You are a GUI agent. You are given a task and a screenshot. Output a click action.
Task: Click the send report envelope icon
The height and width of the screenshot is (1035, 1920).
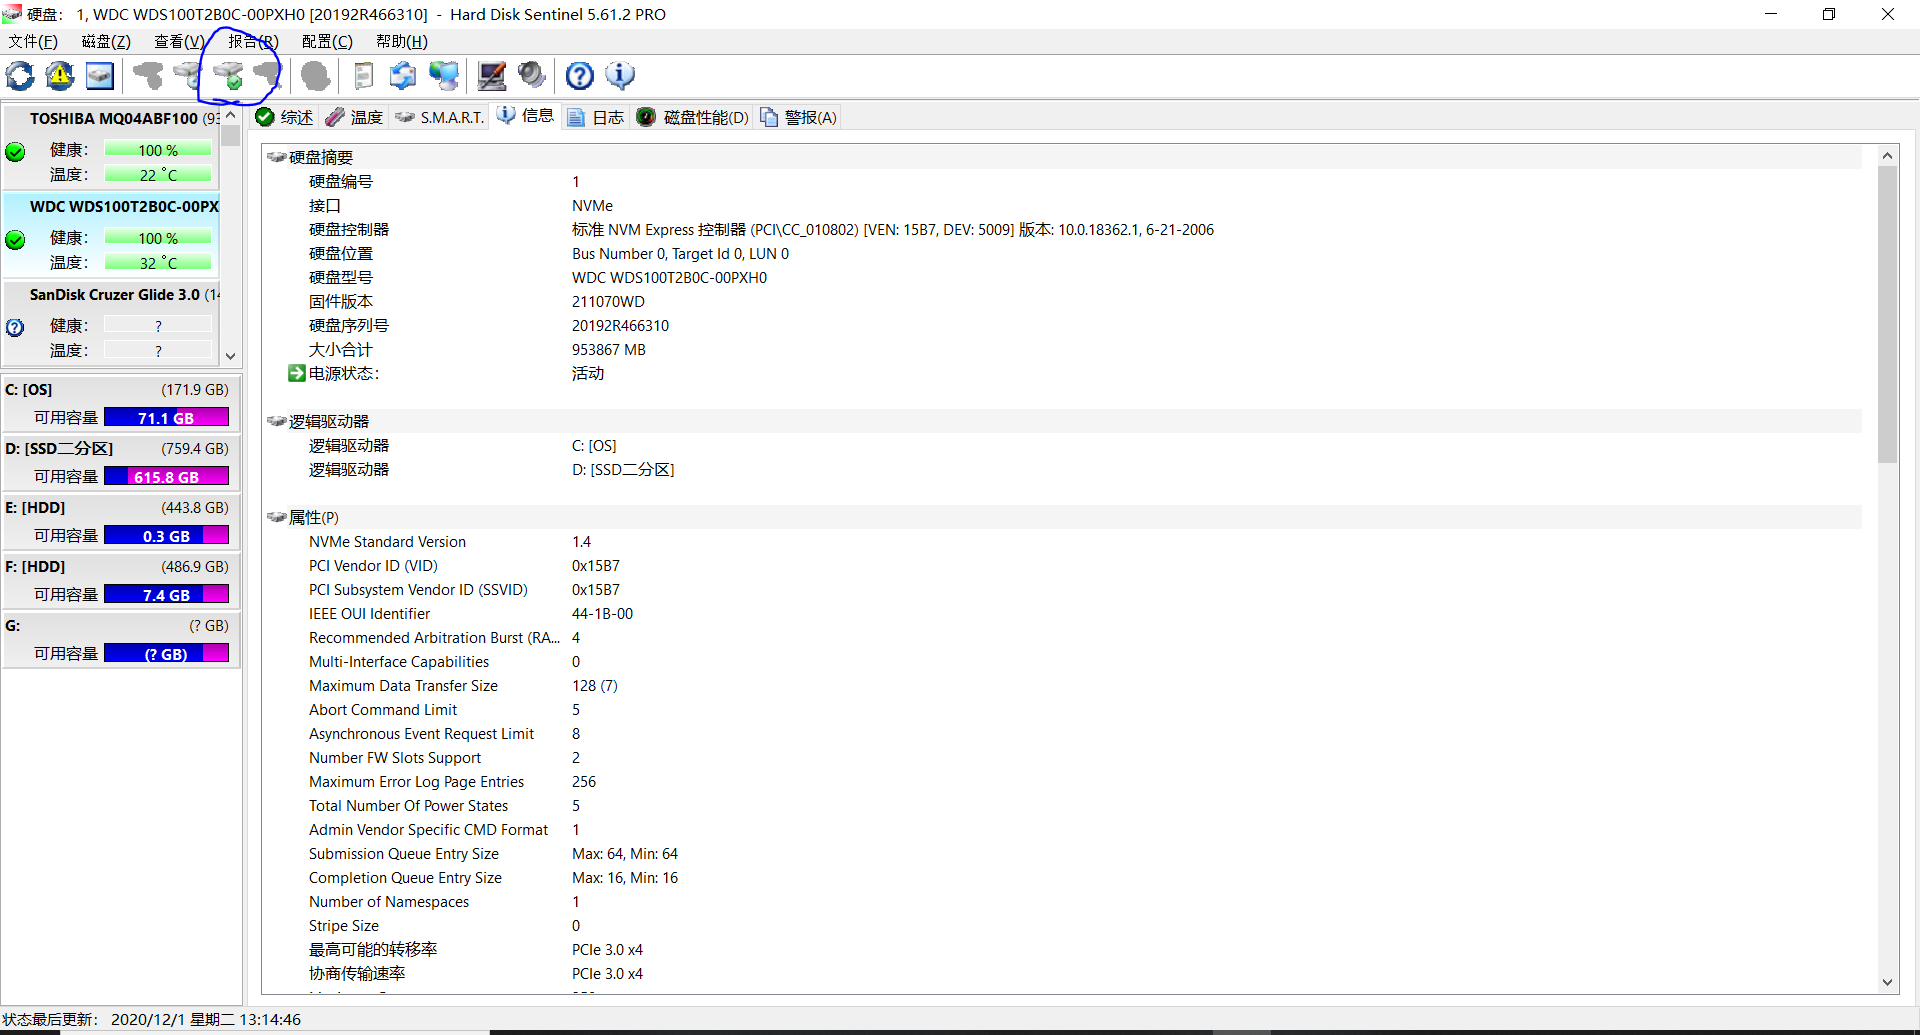pos(403,76)
